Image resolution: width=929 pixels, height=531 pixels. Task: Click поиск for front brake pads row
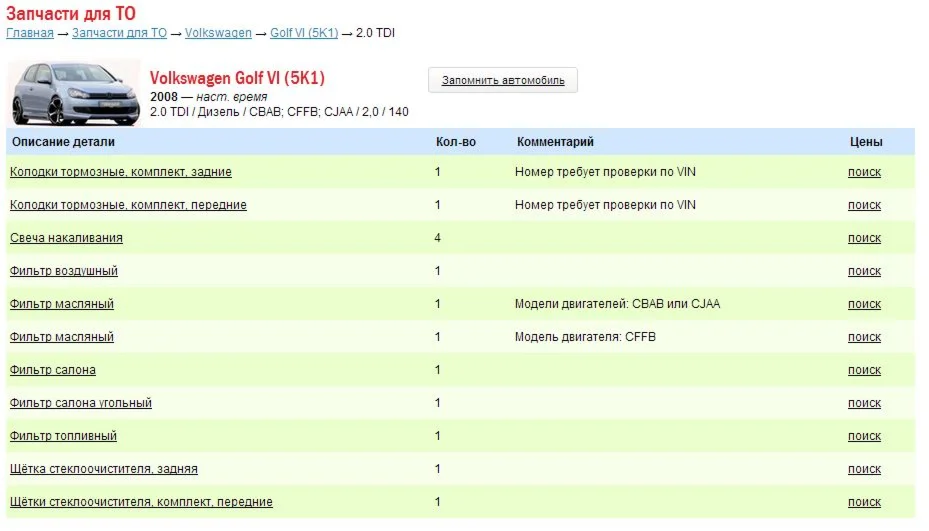click(864, 205)
